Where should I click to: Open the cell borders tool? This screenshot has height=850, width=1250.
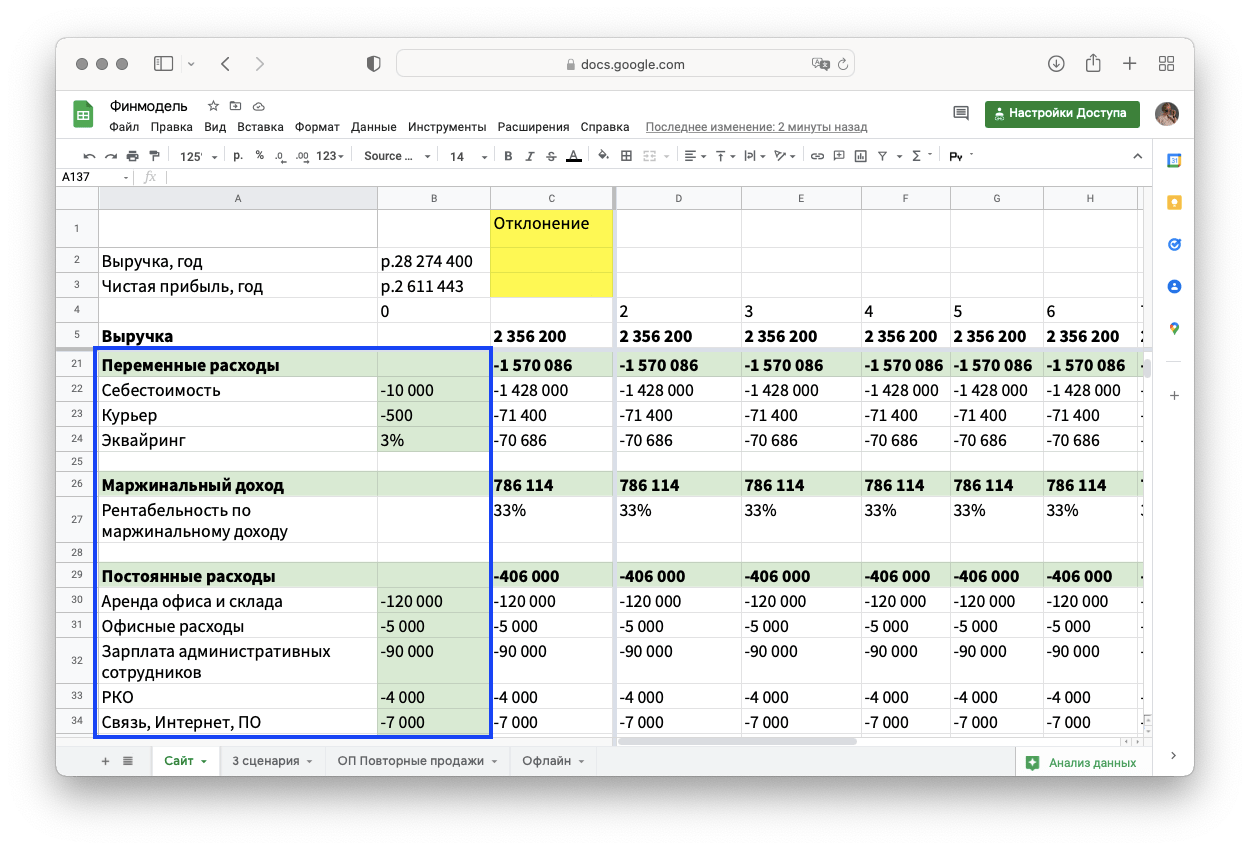(x=627, y=156)
